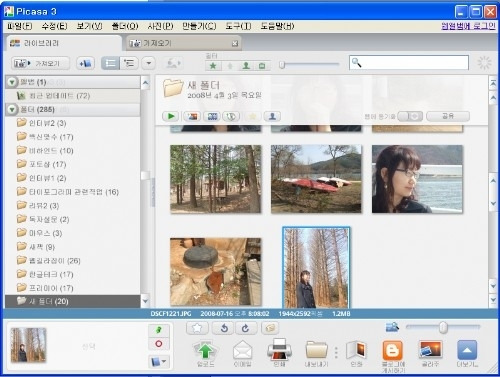
Task: Switch to the import tab
Action: point(184,43)
